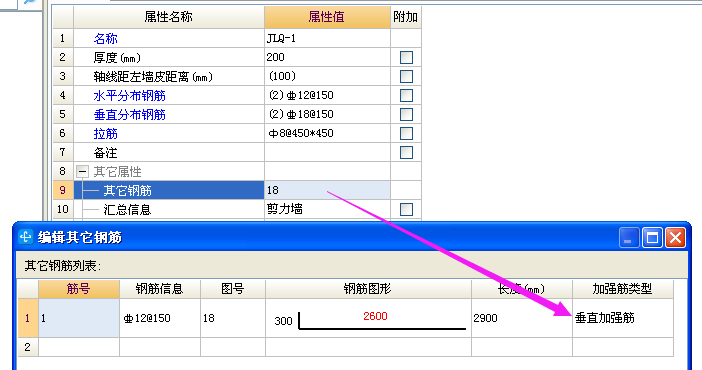Screen dimensions: 702x370
Task: Click the 附加 column header
Action: [x=406, y=17]
